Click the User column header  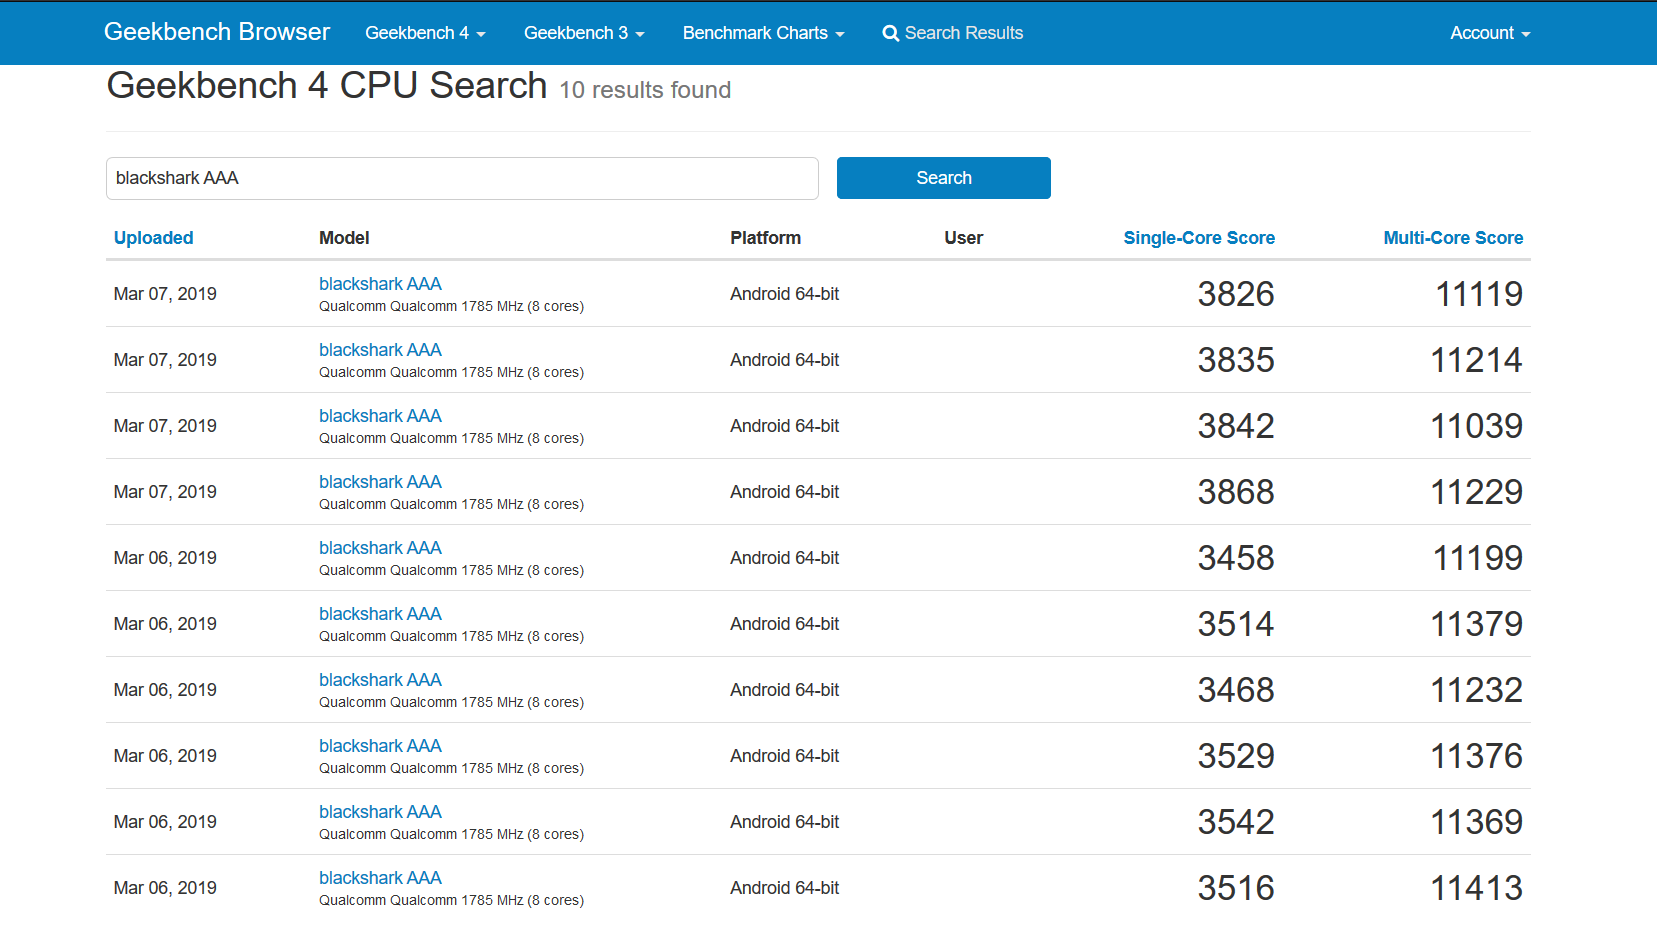pyautogui.click(x=963, y=238)
